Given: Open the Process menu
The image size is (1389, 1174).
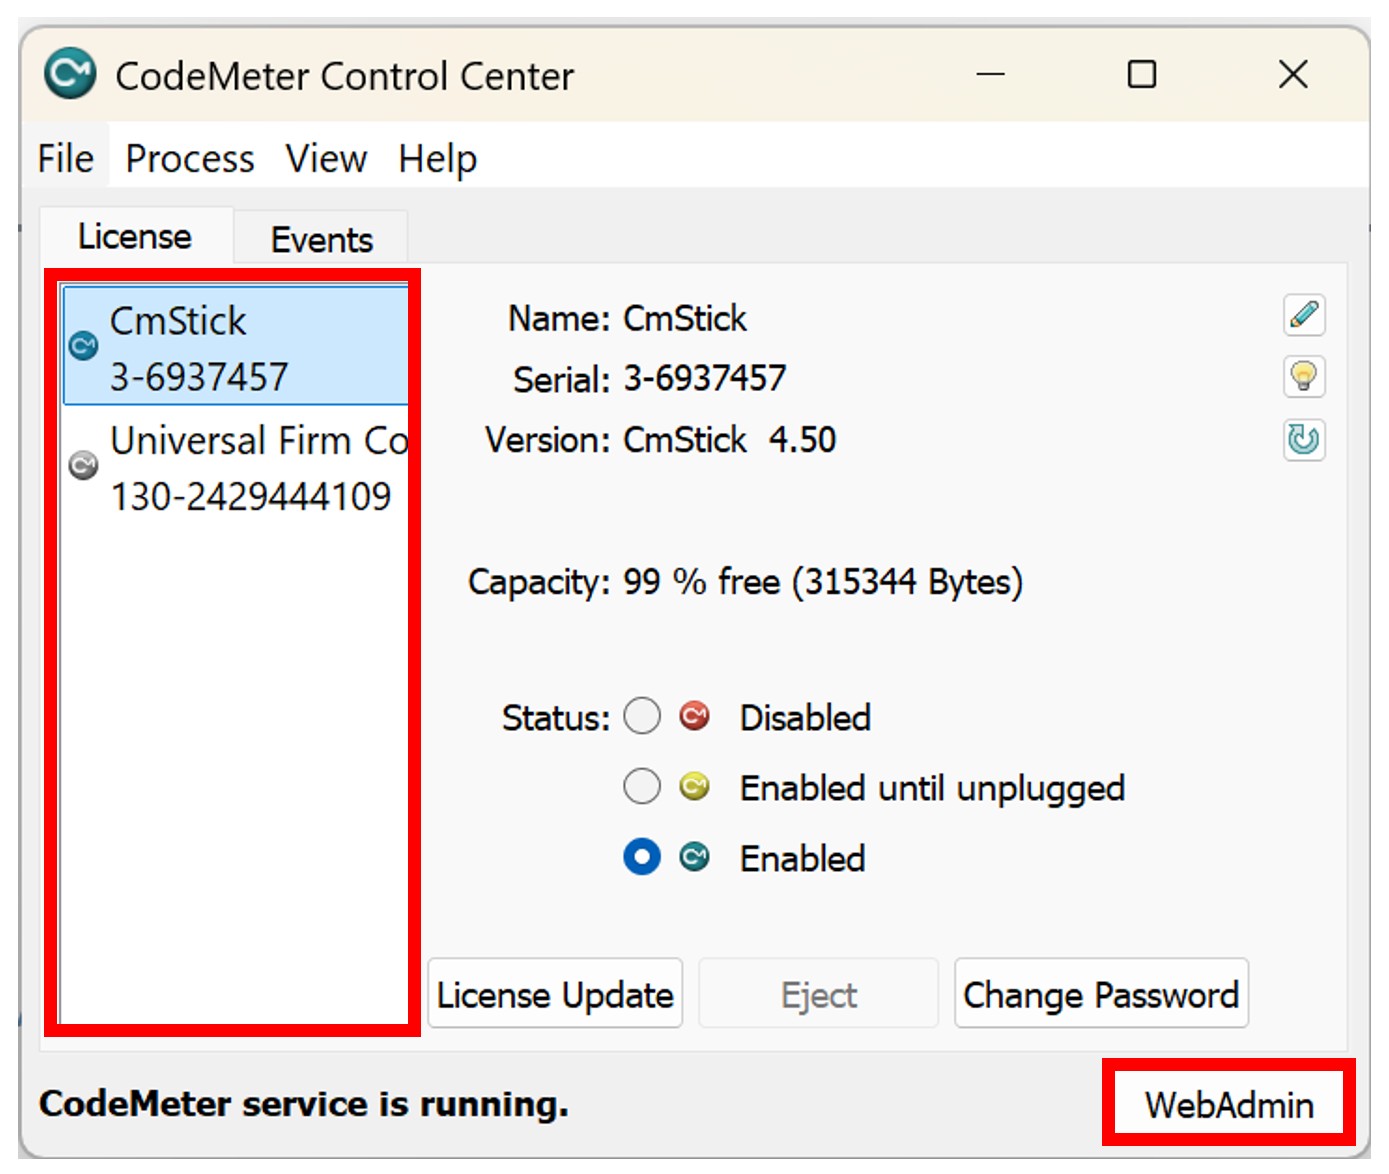Looking at the screenshot, I should click(x=190, y=158).
